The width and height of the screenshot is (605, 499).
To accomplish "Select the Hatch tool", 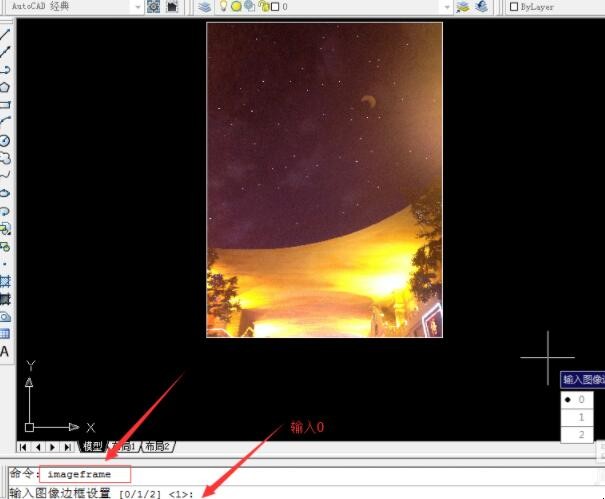I will point(5,282).
